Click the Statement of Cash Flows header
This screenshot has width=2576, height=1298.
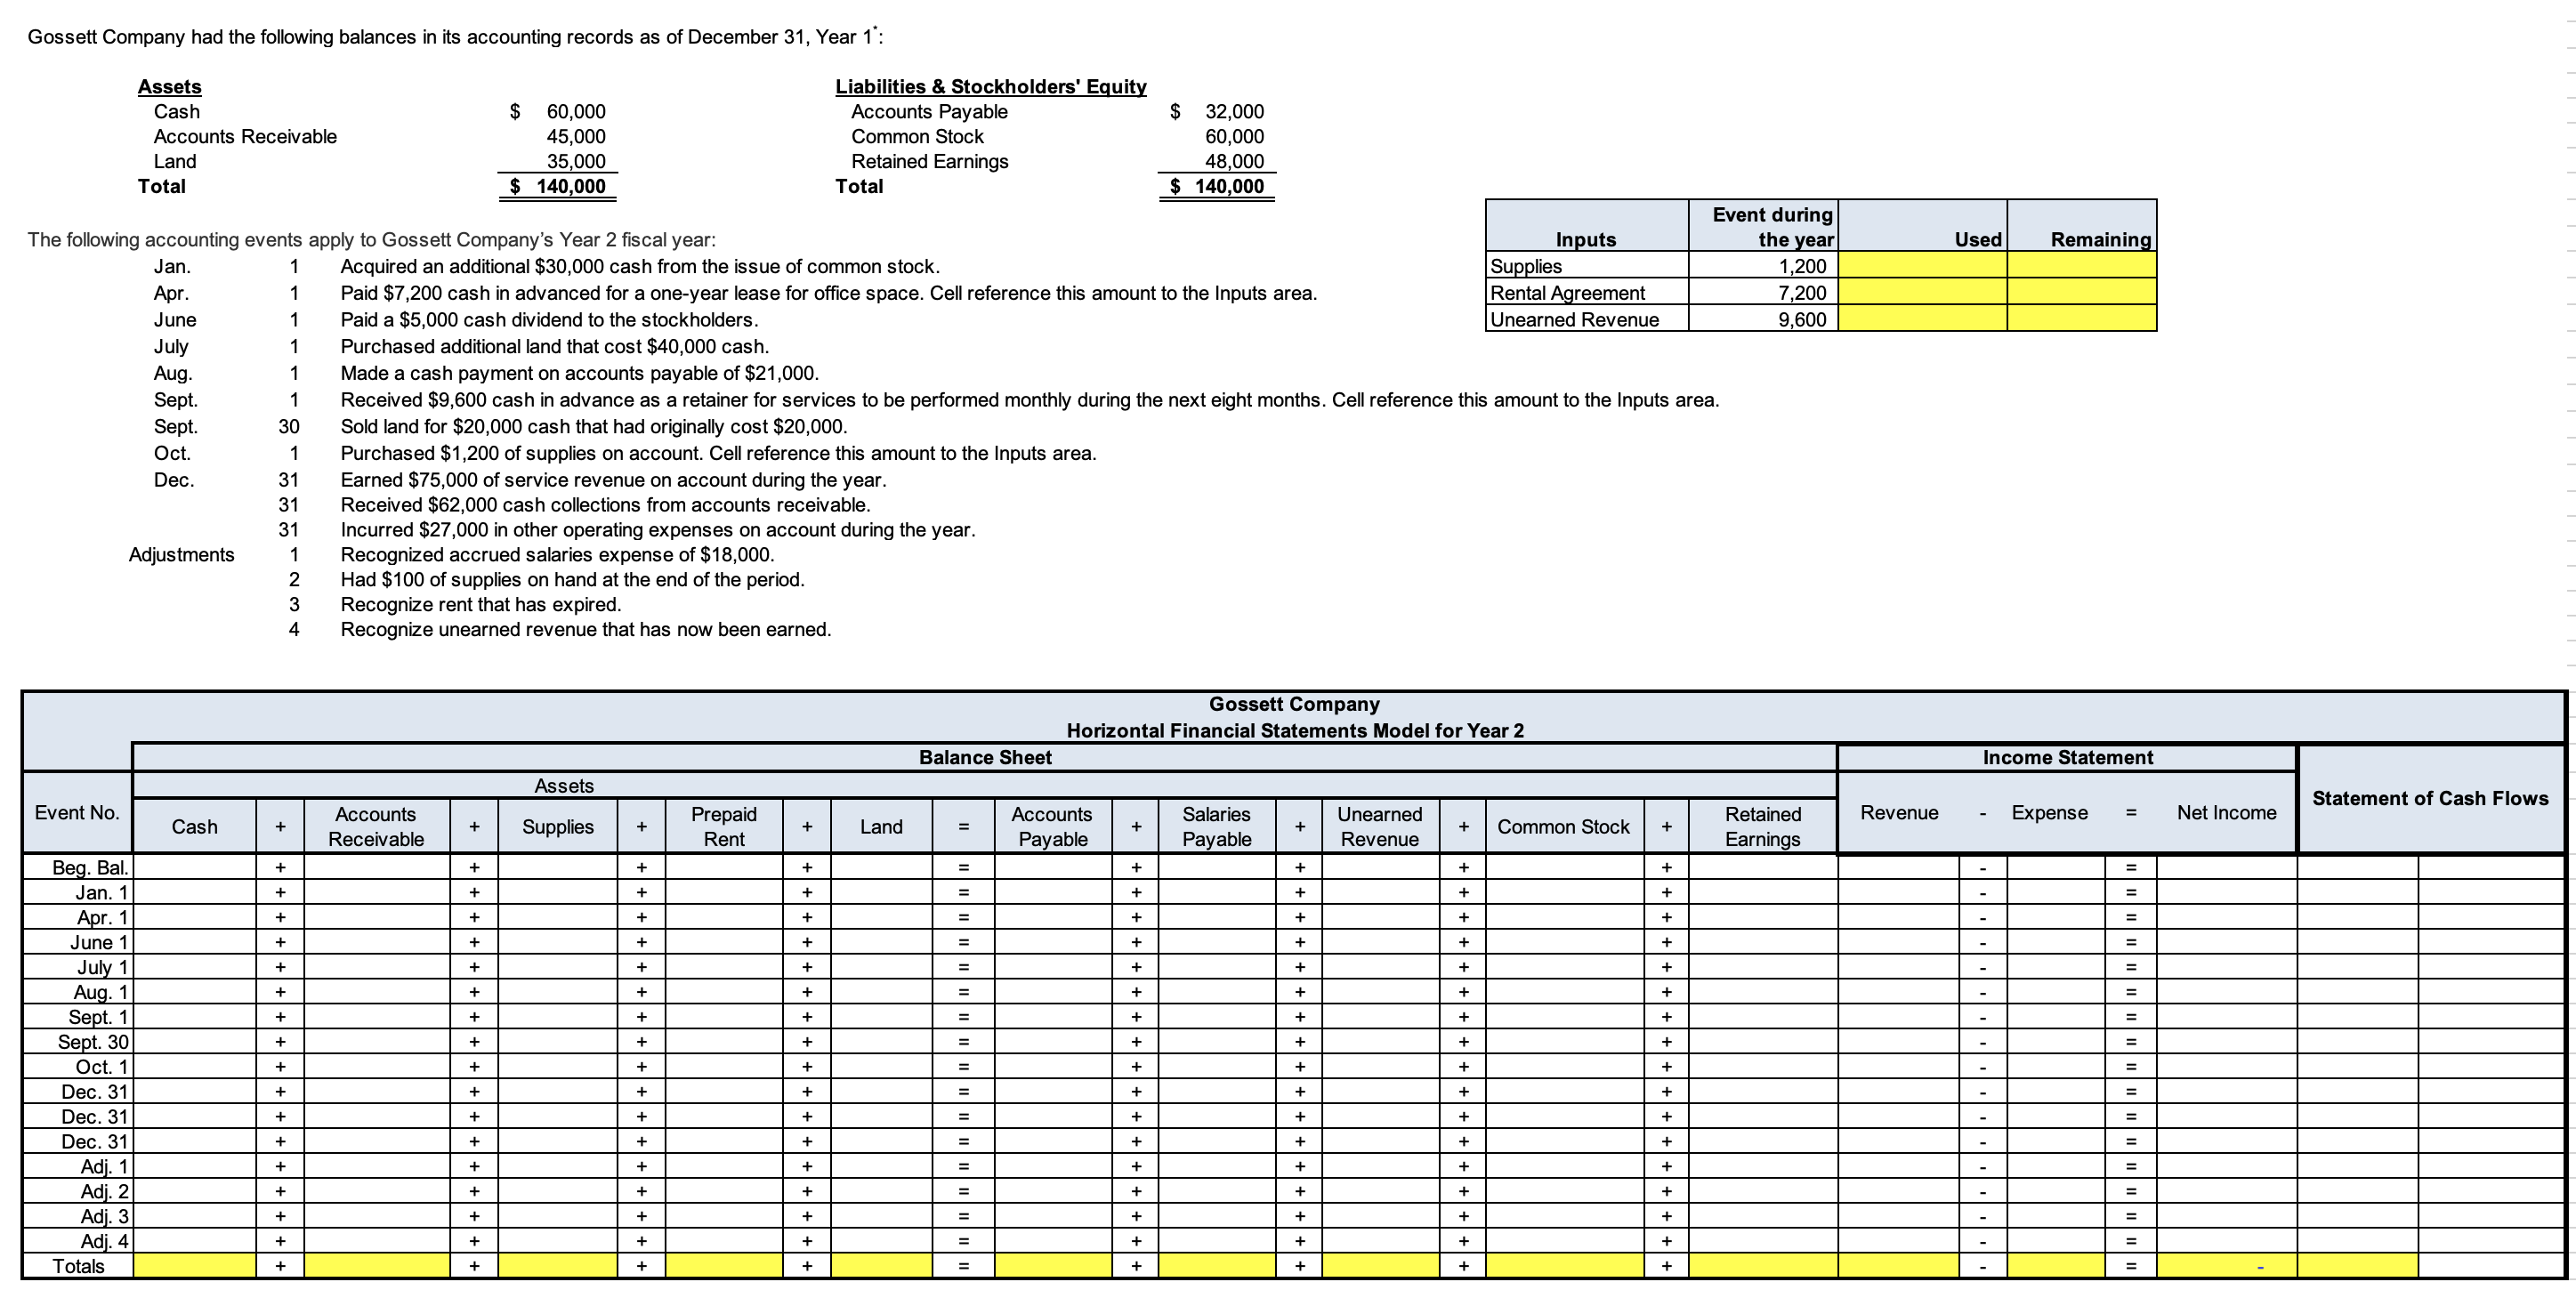pos(2430,799)
